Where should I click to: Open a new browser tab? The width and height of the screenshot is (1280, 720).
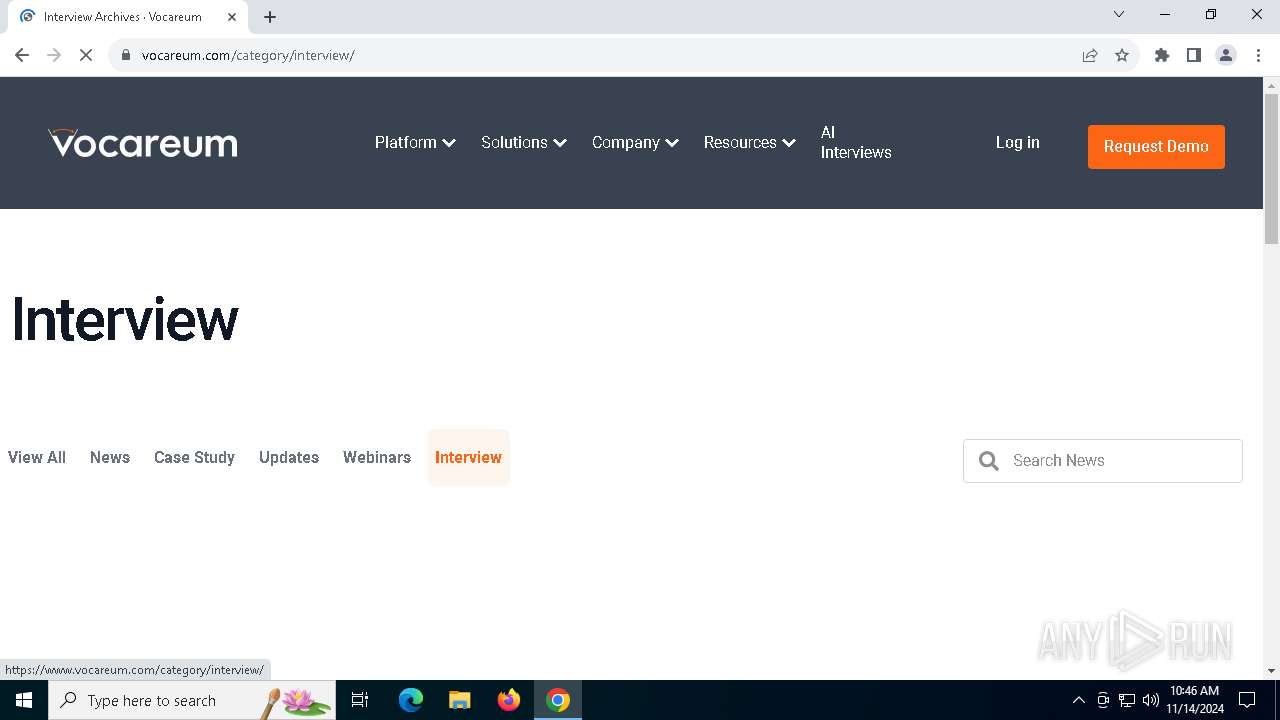(x=270, y=17)
